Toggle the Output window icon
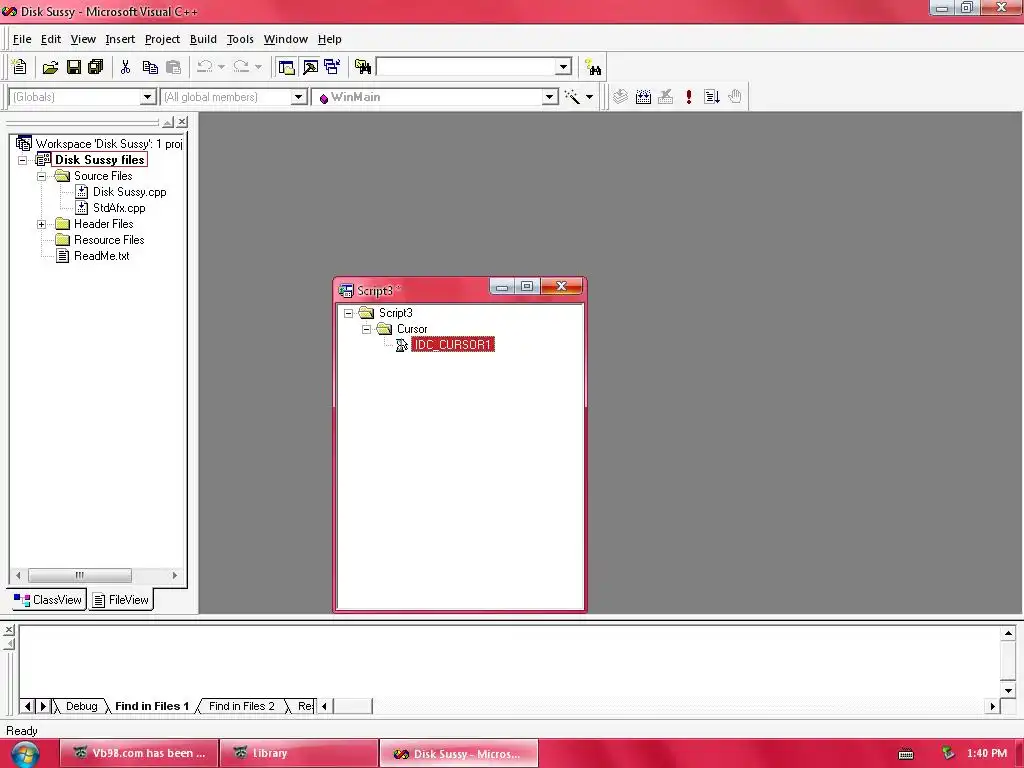The width and height of the screenshot is (1024, 768). (x=310, y=67)
